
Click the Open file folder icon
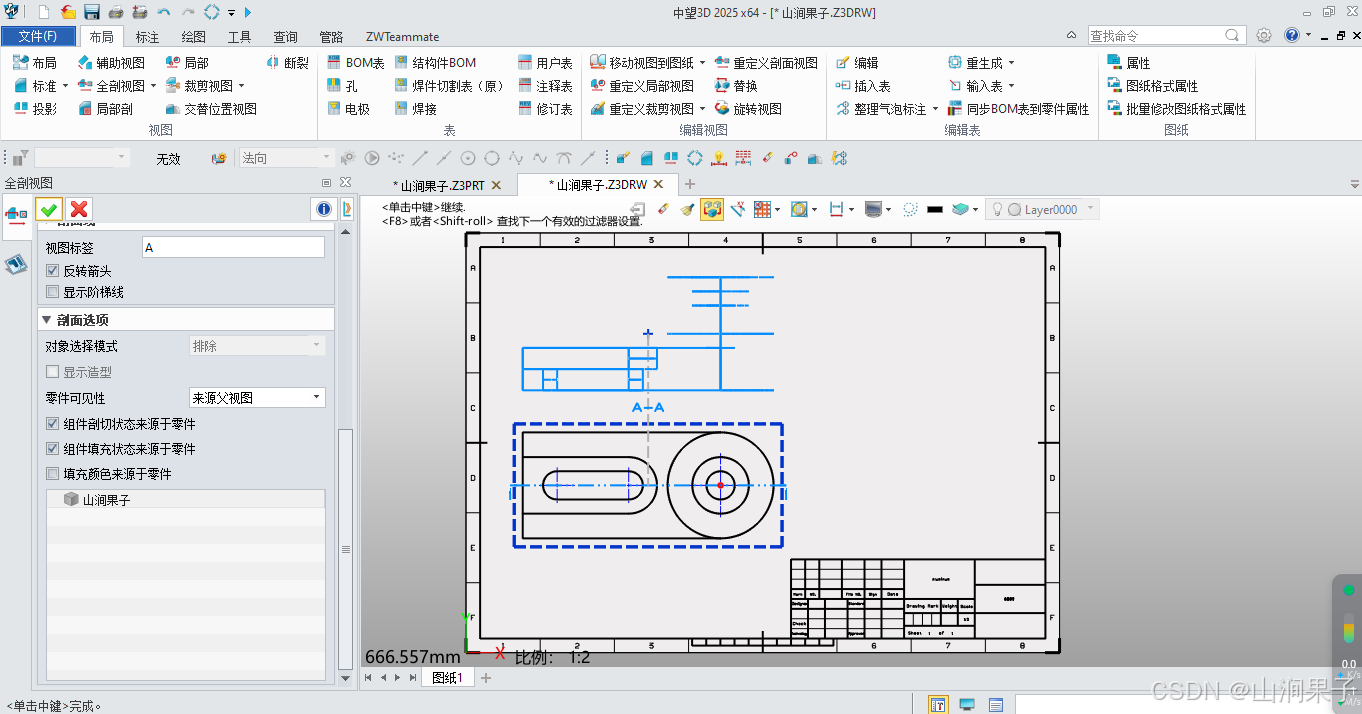tap(68, 12)
